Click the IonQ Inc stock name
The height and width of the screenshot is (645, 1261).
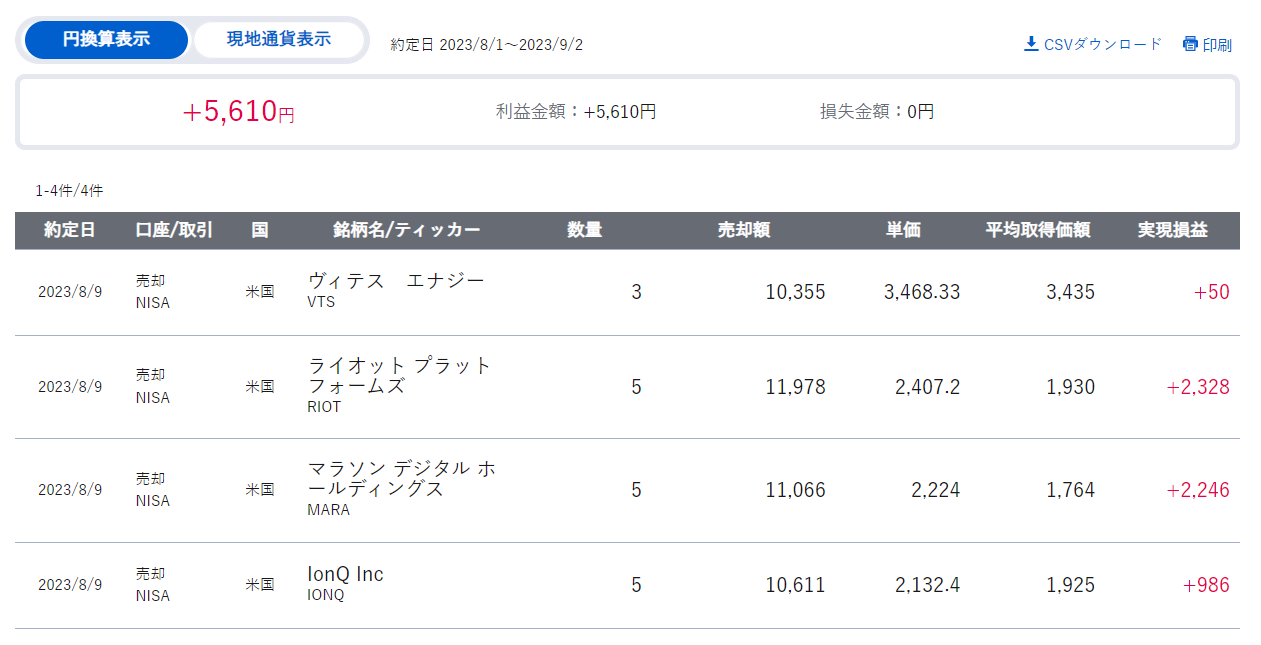345,574
